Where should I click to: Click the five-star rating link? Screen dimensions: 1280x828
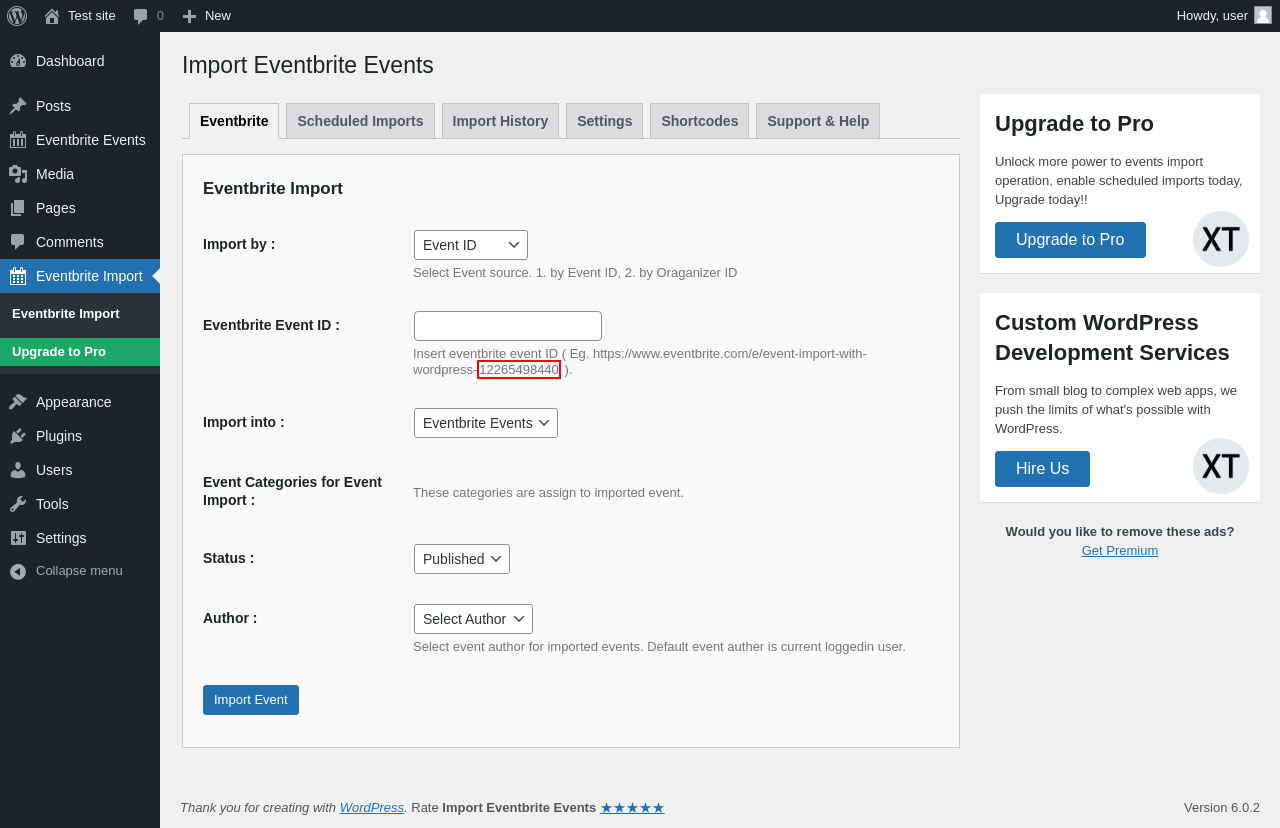coord(632,807)
